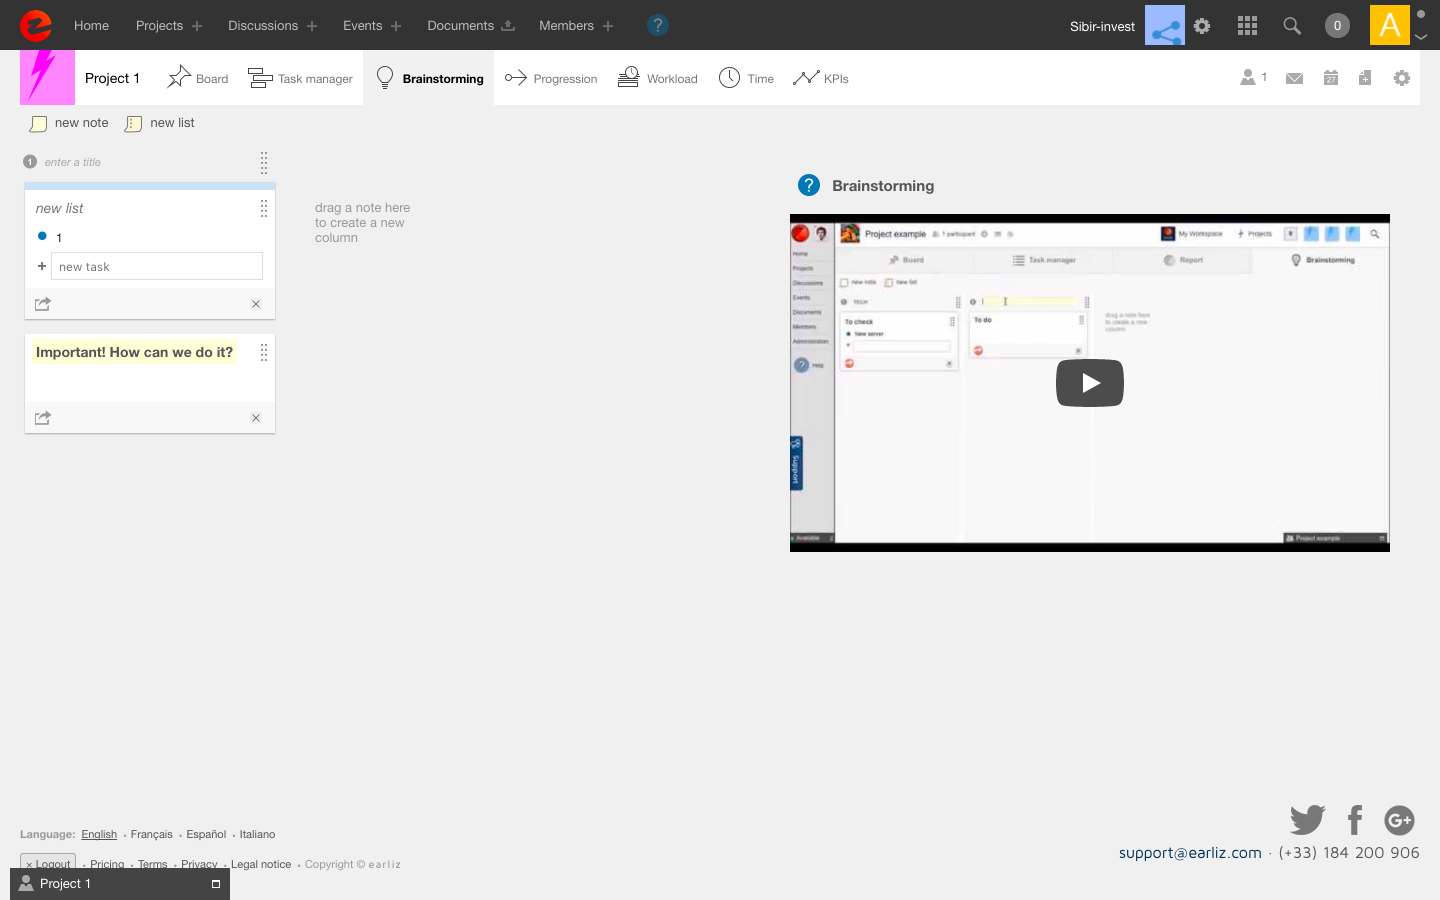The image size is (1440, 900).
Task: Switch to the Board tab
Action: click(198, 78)
